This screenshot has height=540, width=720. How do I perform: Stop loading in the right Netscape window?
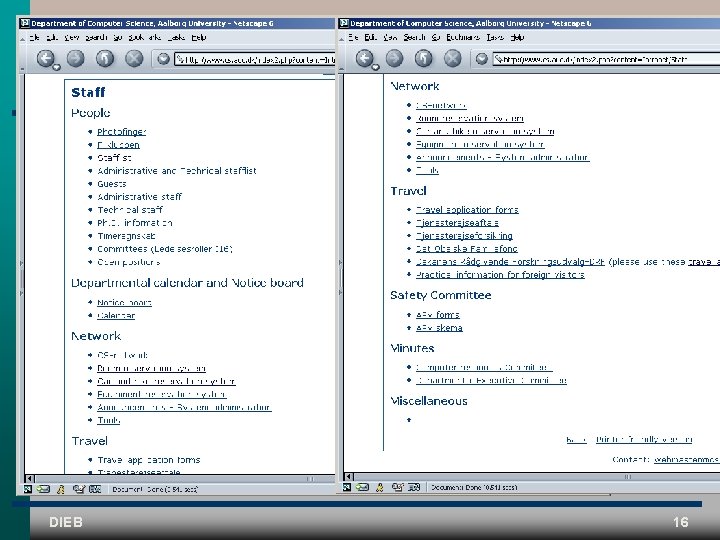(x=453, y=58)
